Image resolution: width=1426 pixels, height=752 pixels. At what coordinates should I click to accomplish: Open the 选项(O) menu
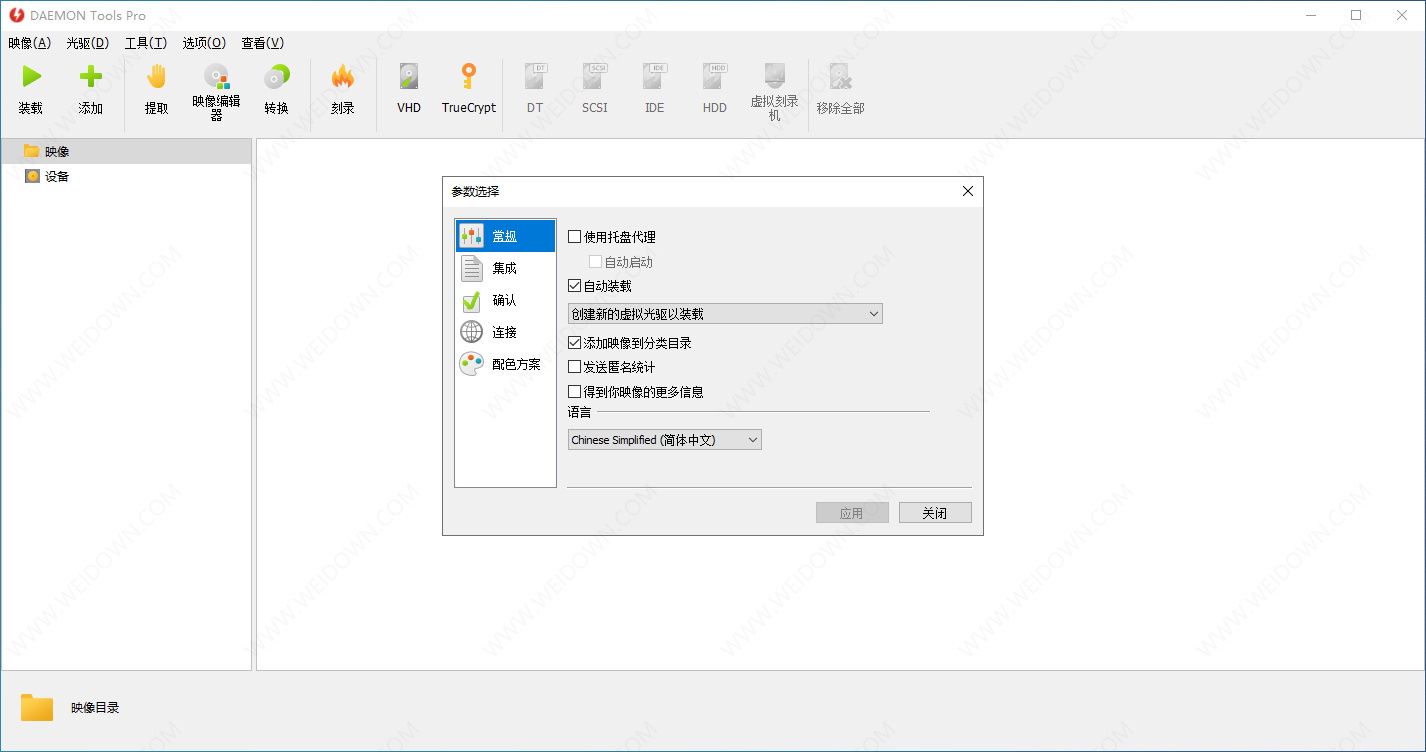tap(204, 43)
